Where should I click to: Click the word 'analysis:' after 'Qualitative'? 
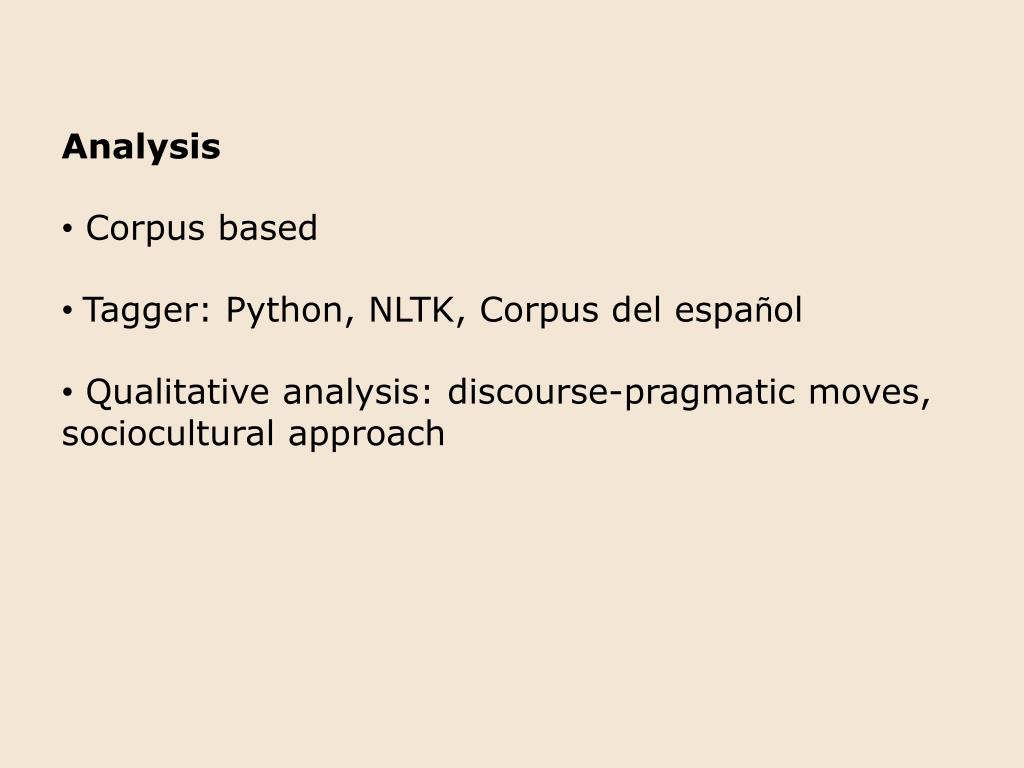point(359,394)
